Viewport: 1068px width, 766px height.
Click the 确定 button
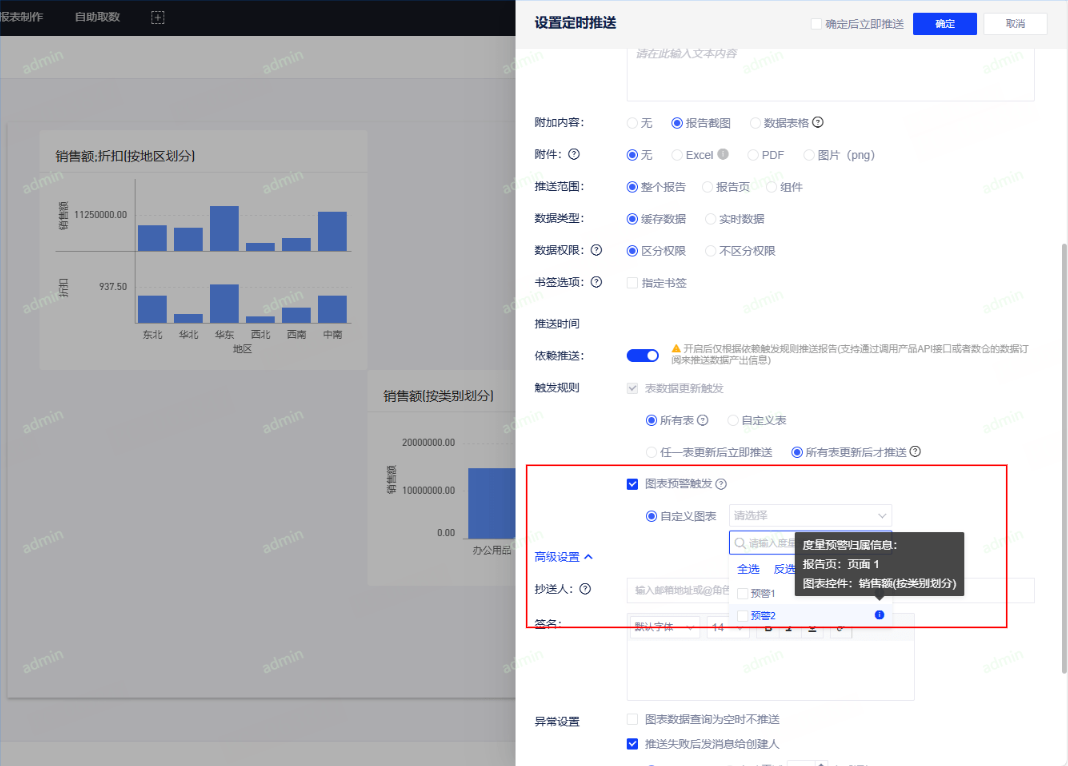(944, 24)
